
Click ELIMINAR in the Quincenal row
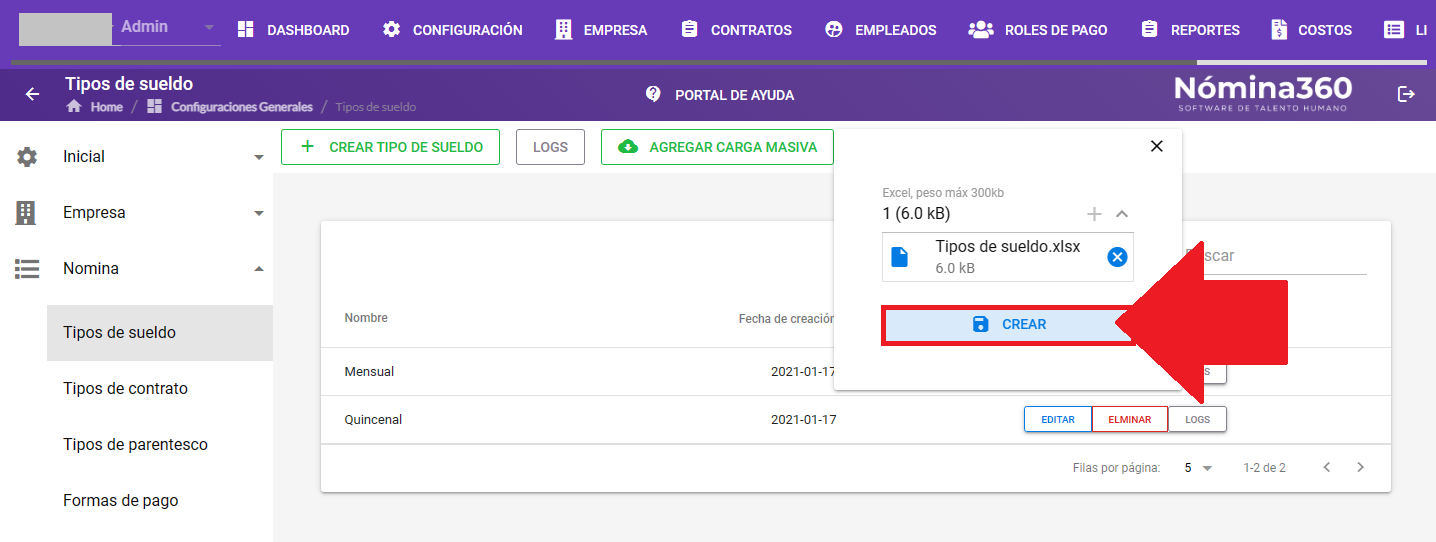coord(1129,420)
